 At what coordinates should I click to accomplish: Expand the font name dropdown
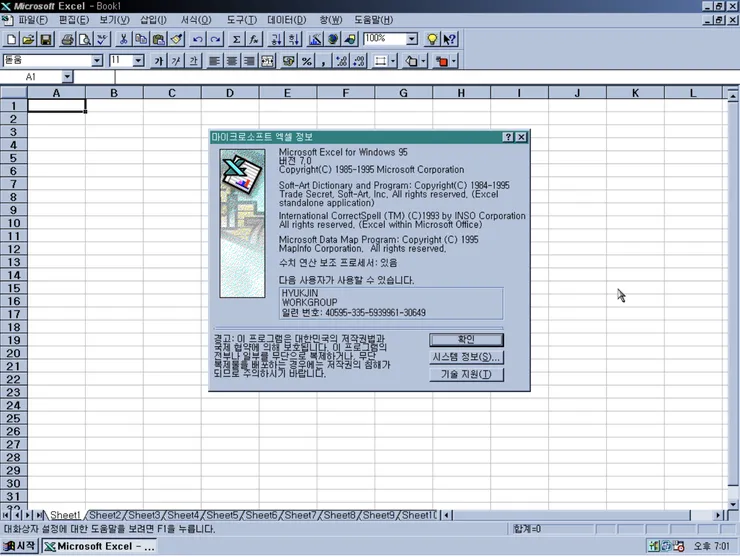tap(97, 60)
